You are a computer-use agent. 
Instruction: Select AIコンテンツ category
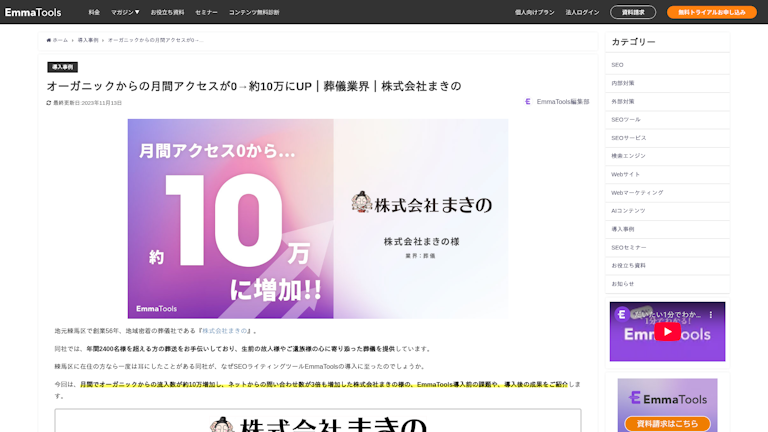pos(667,211)
